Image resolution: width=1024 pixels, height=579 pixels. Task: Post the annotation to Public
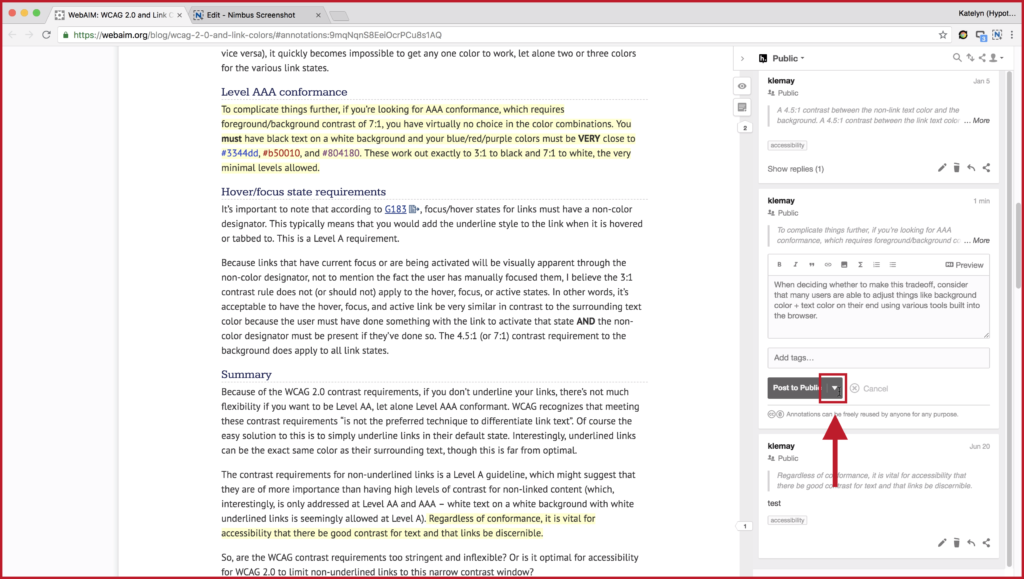pos(795,388)
